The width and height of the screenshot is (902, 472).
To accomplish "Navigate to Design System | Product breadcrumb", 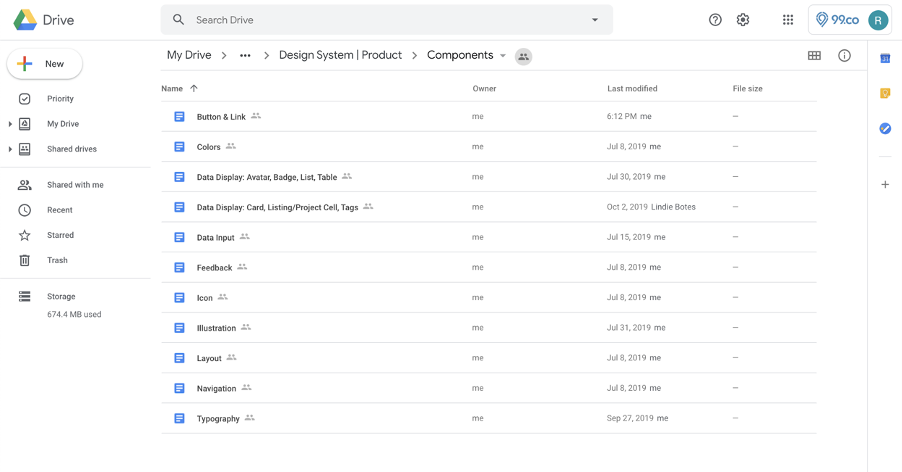I will tap(340, 56).
